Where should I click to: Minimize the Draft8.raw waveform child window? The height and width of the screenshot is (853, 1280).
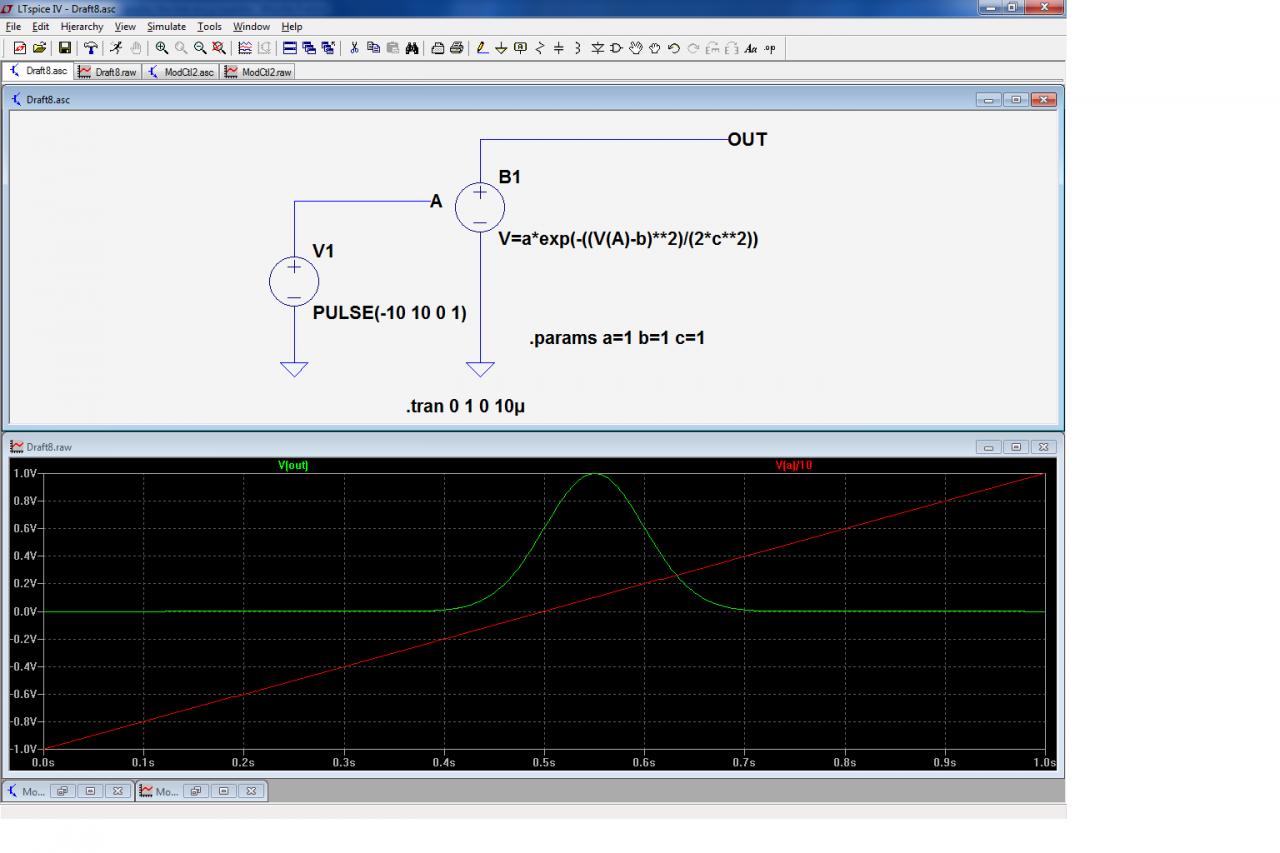pyautogui.click(x=990, y=447)
